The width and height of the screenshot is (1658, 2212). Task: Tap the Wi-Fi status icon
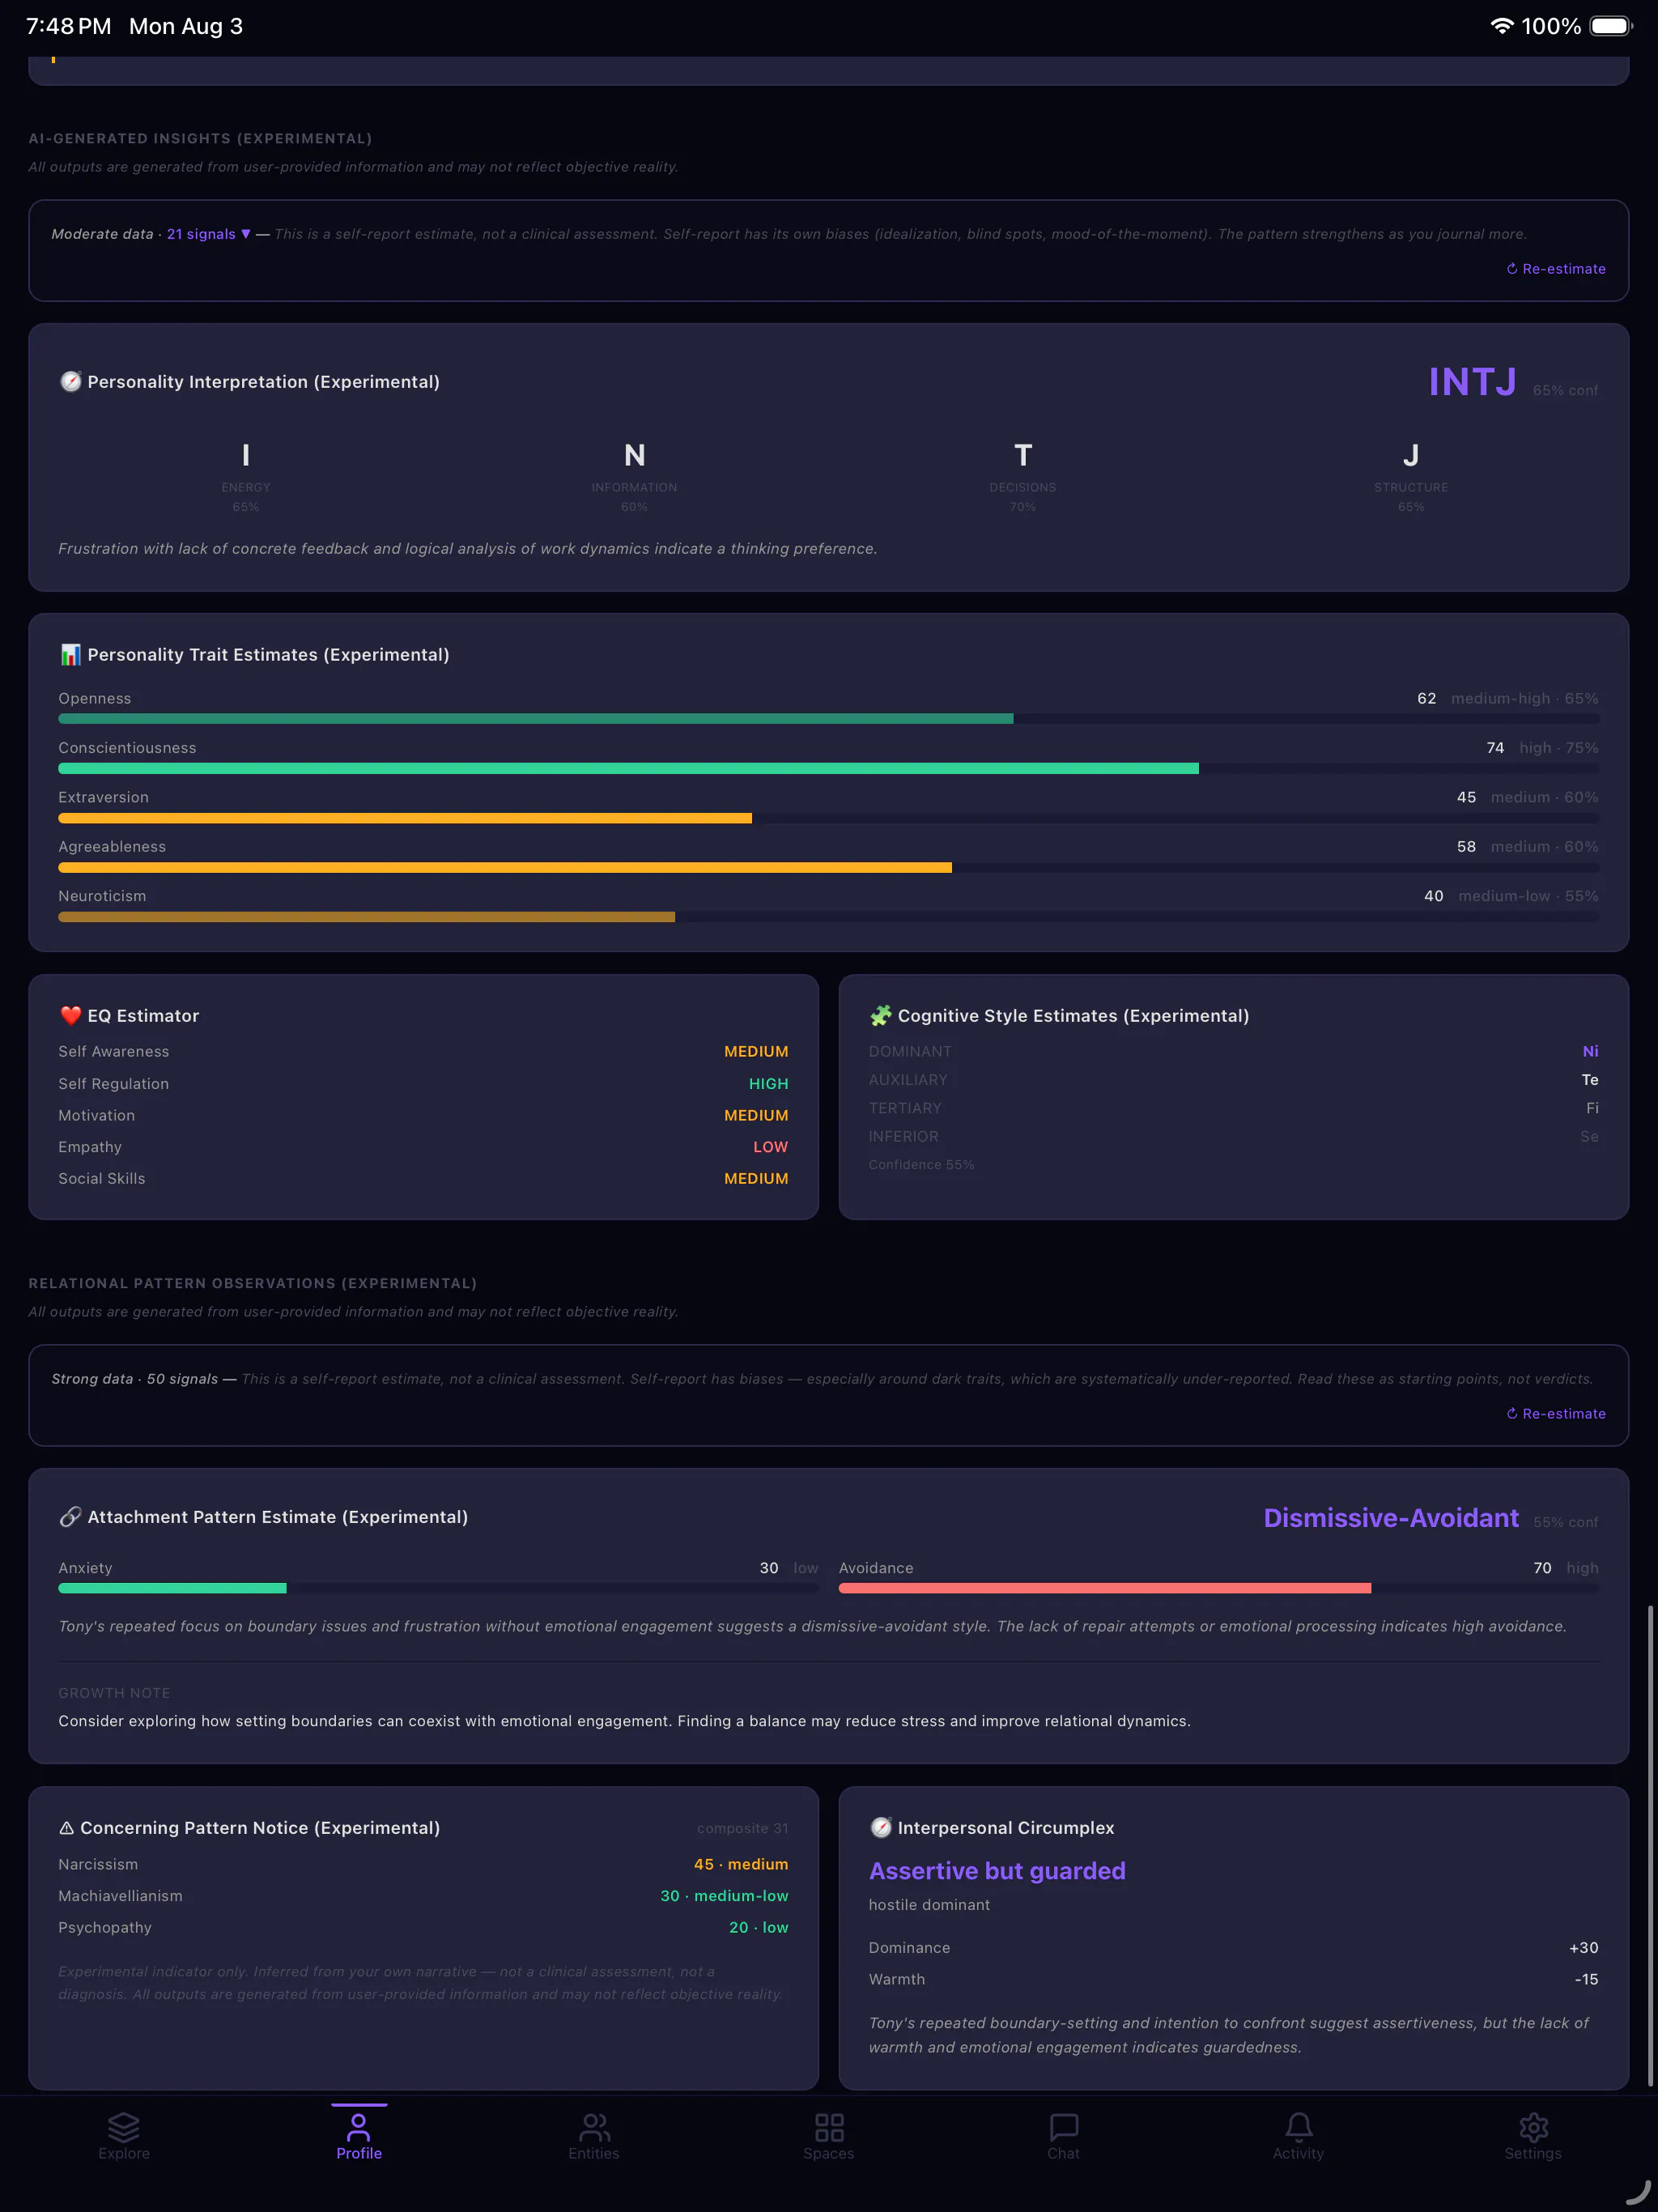click(1501, 26)
